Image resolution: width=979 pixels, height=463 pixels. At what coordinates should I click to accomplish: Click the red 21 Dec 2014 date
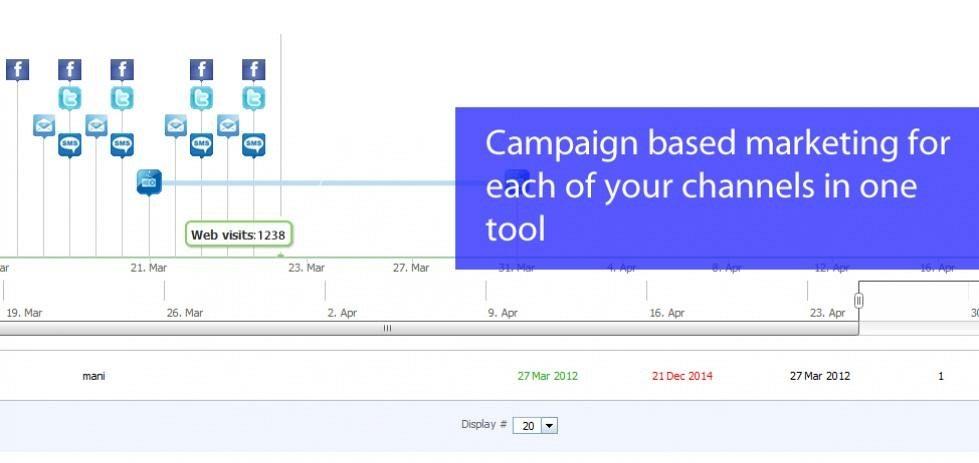[x=682, y=377]
